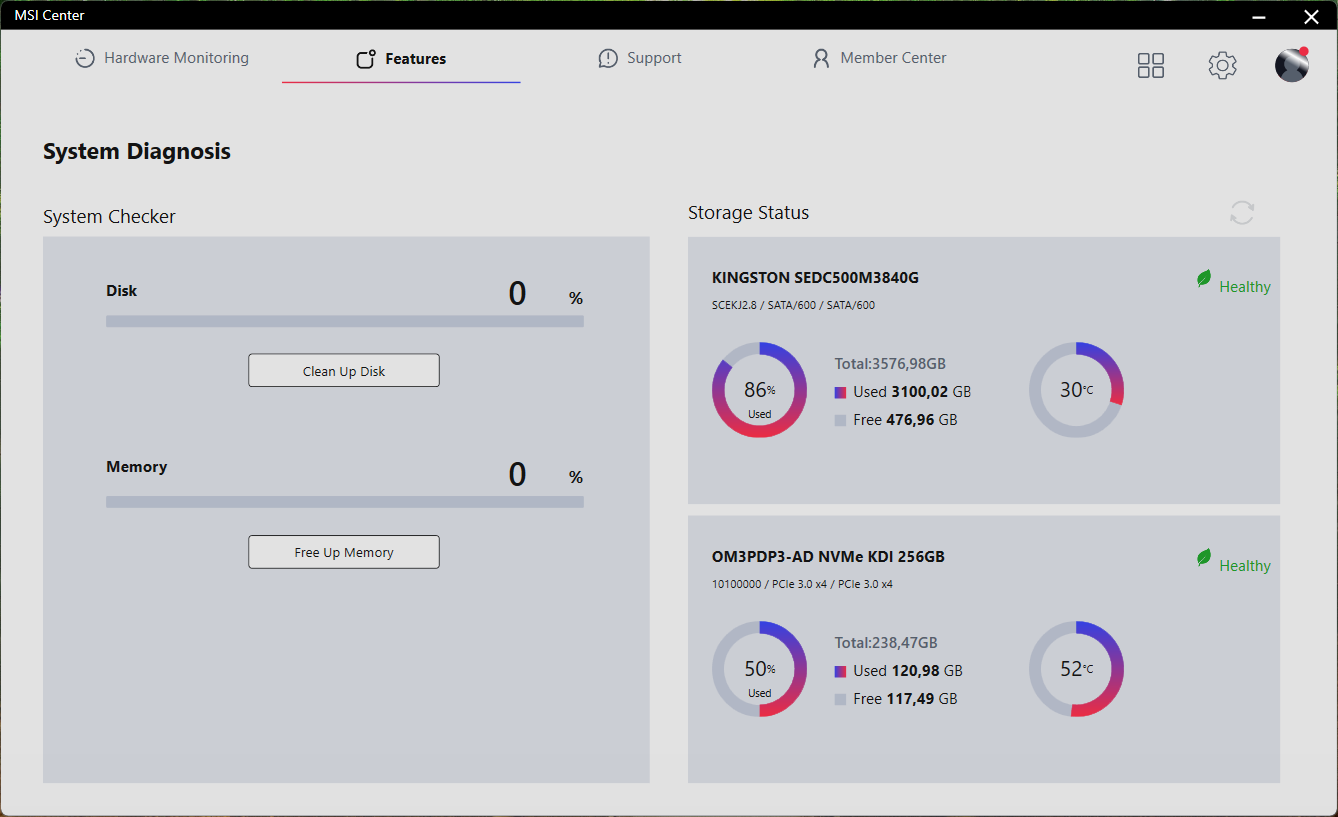
Task: Click the SCEKJ2.8 / SATA/600 interface text
Action: [793, 305]
